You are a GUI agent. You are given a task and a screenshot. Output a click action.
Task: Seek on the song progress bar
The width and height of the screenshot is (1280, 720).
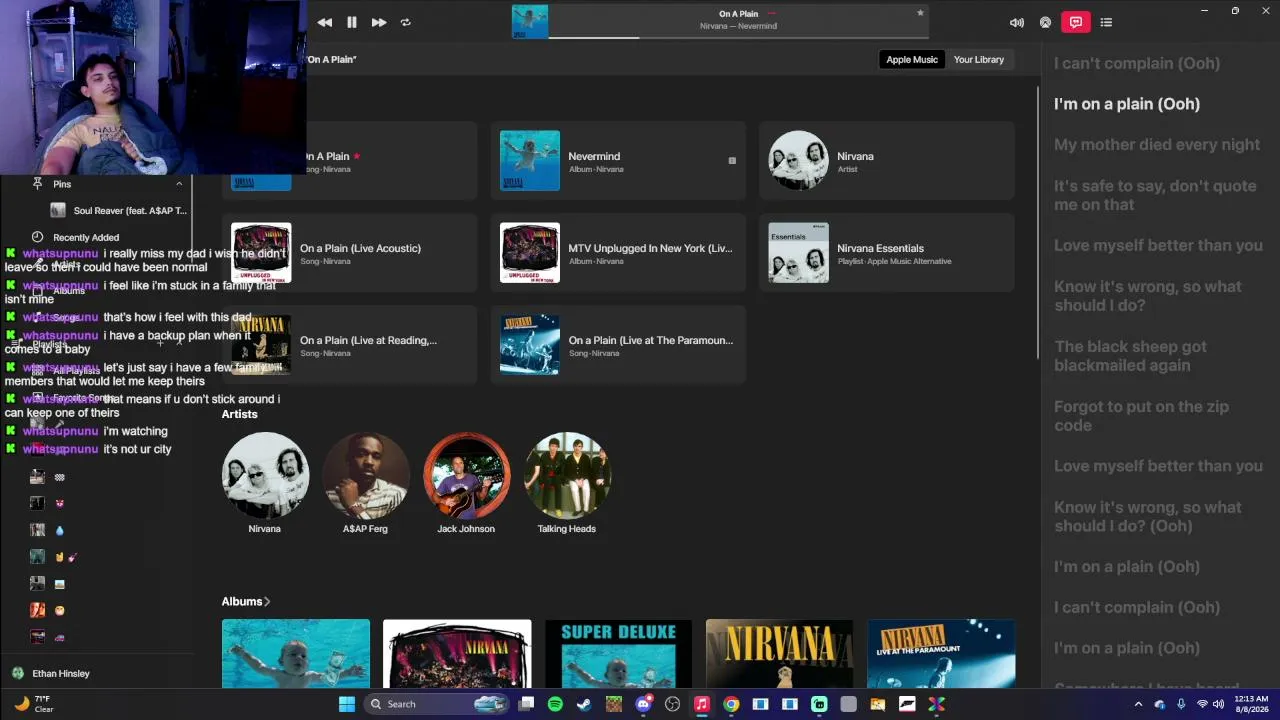coord(738,38)
